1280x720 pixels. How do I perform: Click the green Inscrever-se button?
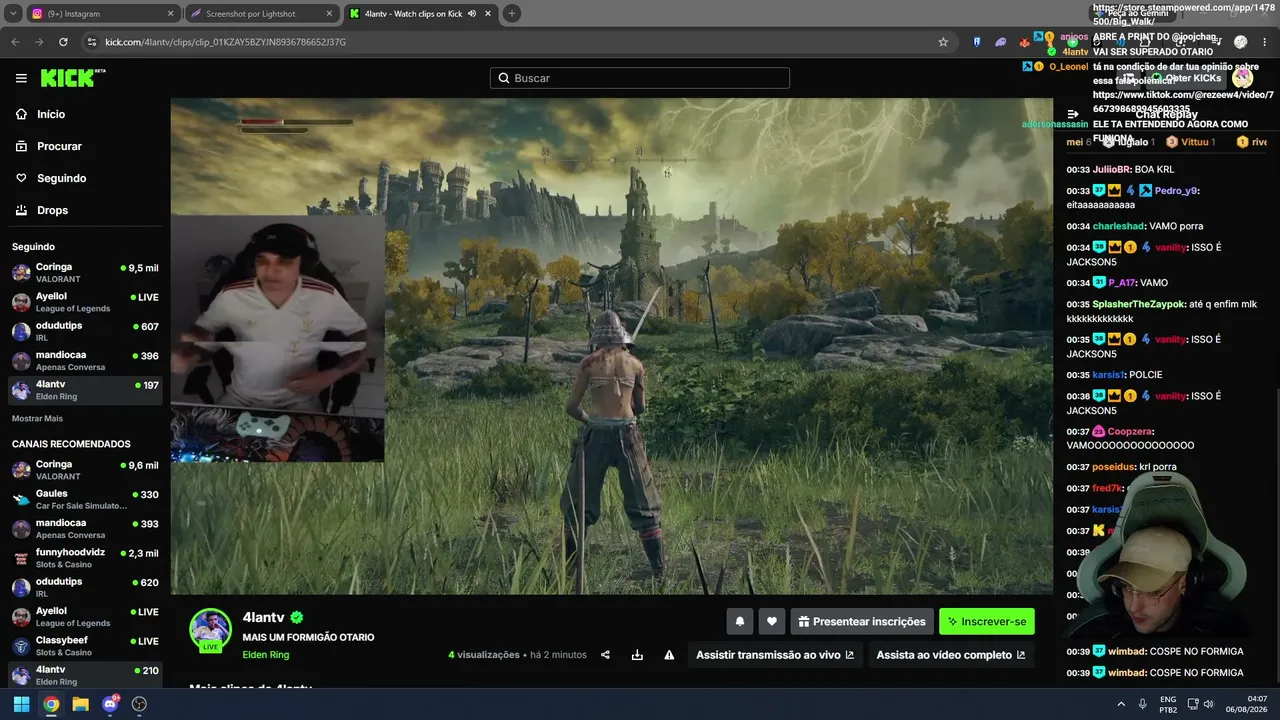[987, 621]
